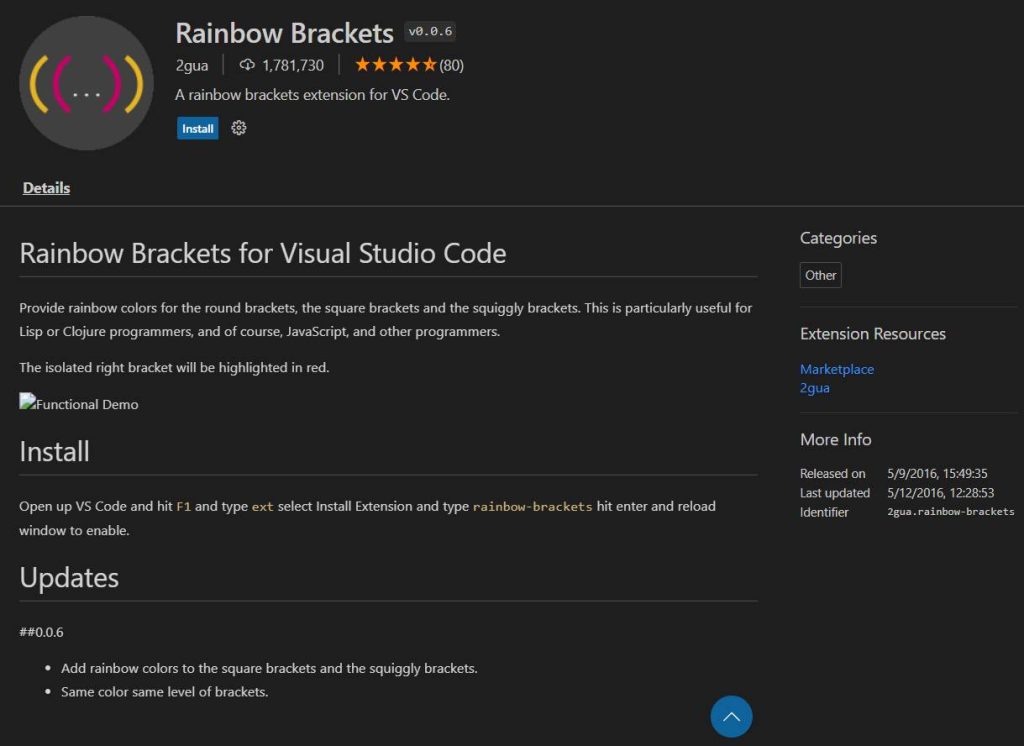Click the scroll-to-top arrow button
Image resolution: width=1024 pixels, height=746 pixels.
(x=731, y=717)
